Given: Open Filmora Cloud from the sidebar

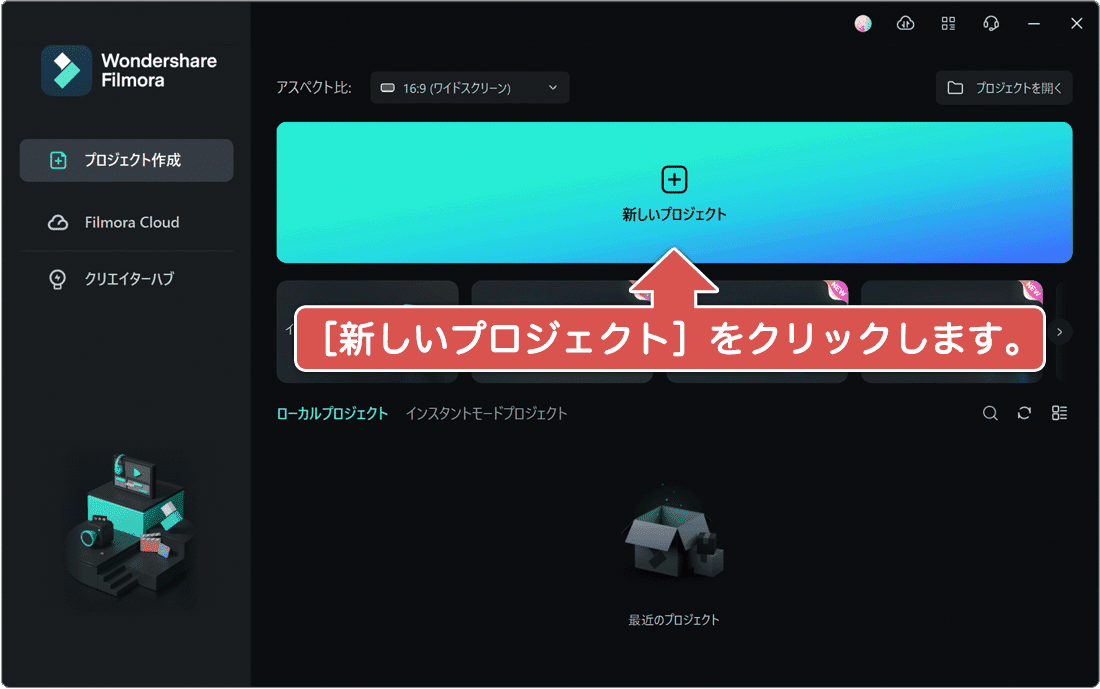Looking at the screenshot, I should point(126,222).
